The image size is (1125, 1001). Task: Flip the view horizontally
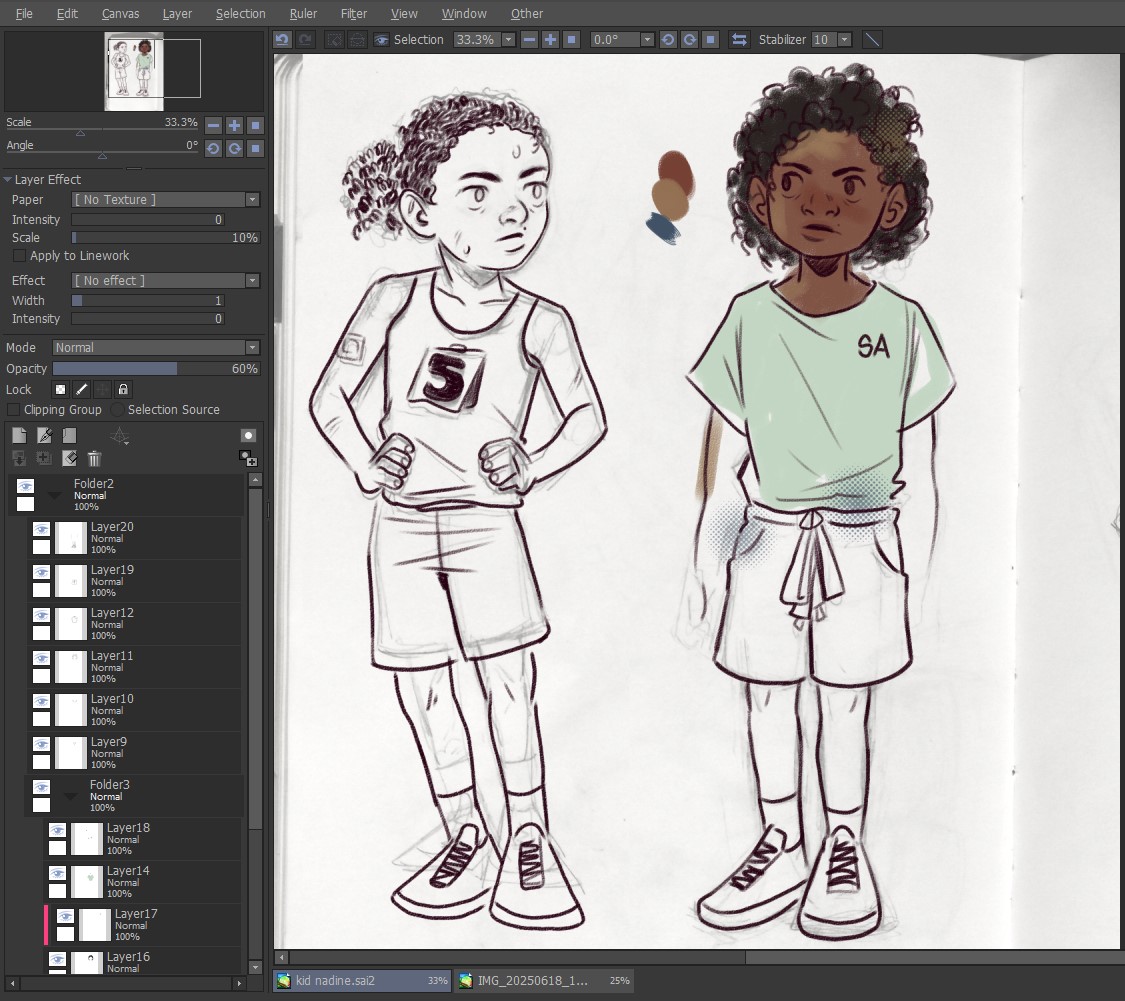coord(739,39)
